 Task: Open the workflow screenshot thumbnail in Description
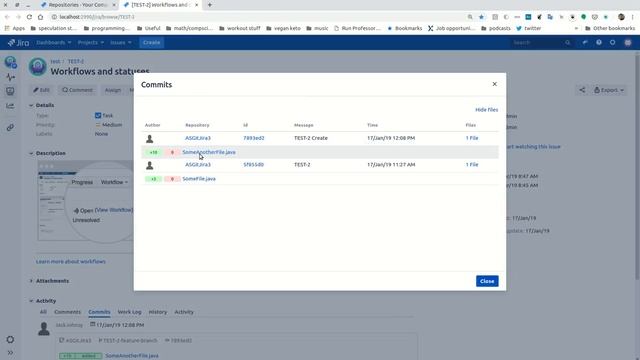coord(85,200)
